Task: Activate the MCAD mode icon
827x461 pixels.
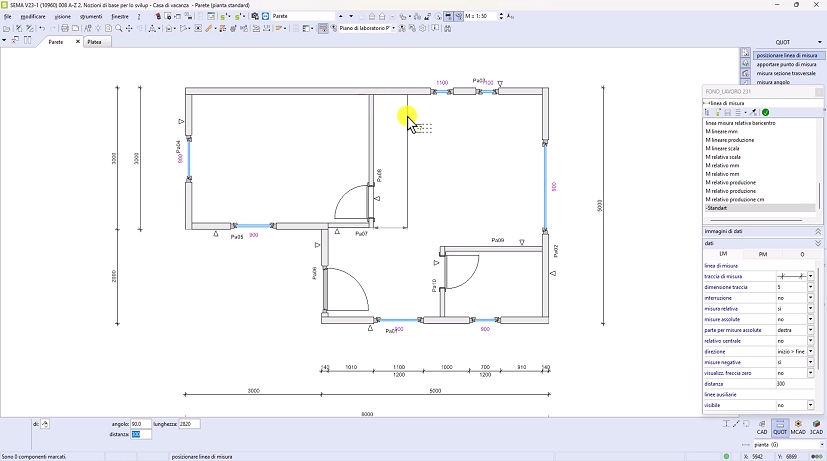Action: [x=798, y=426]
